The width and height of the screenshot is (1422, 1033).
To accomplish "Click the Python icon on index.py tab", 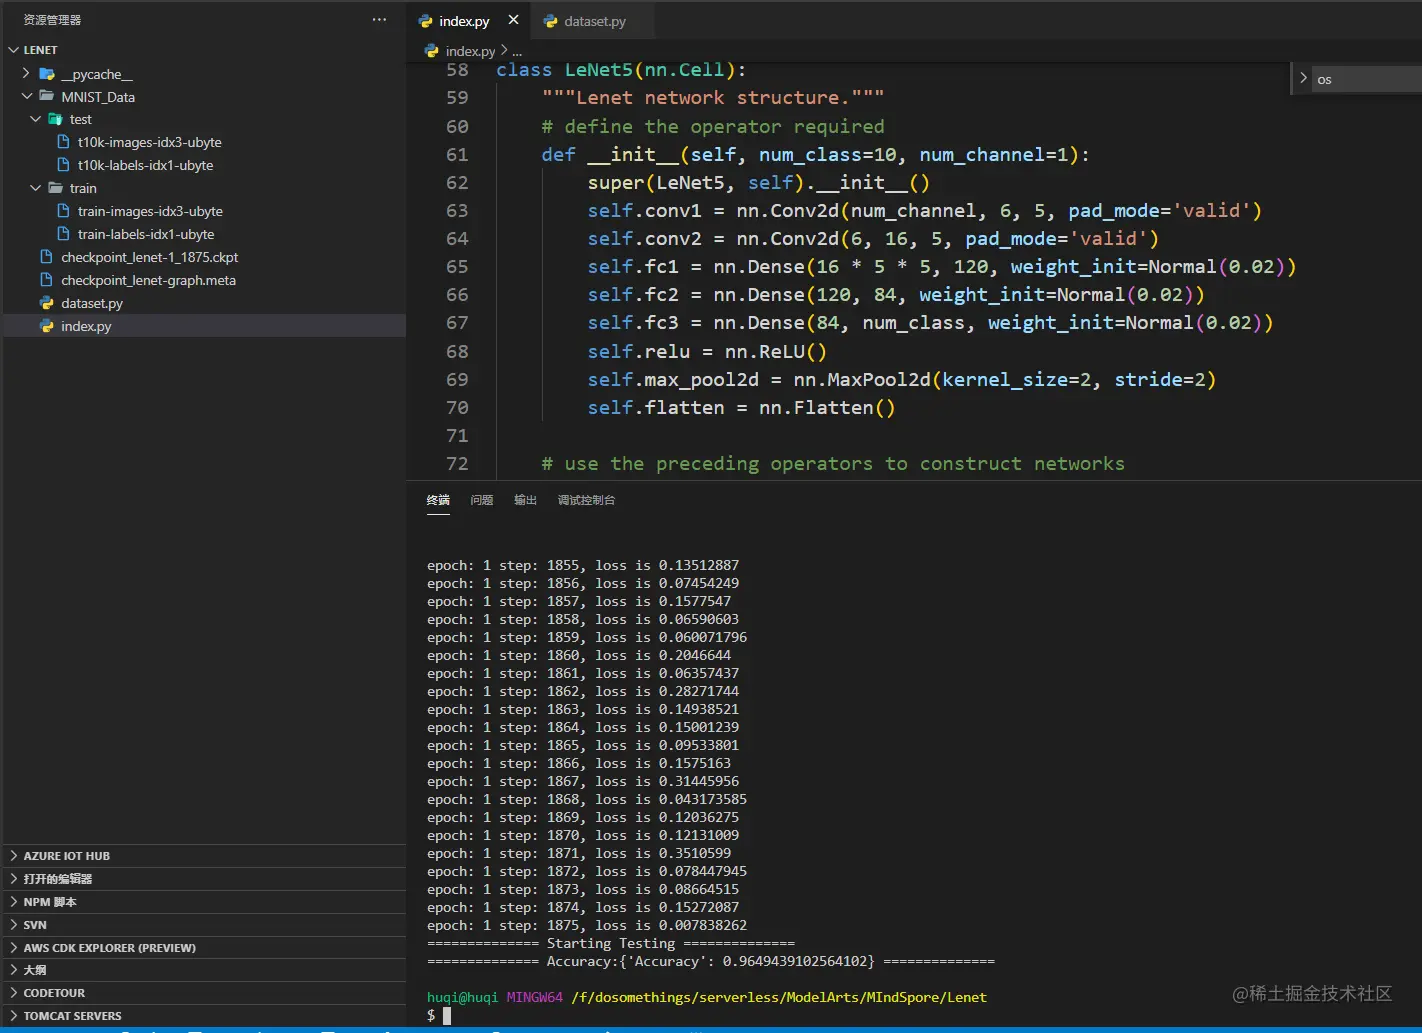I will 425,21.
